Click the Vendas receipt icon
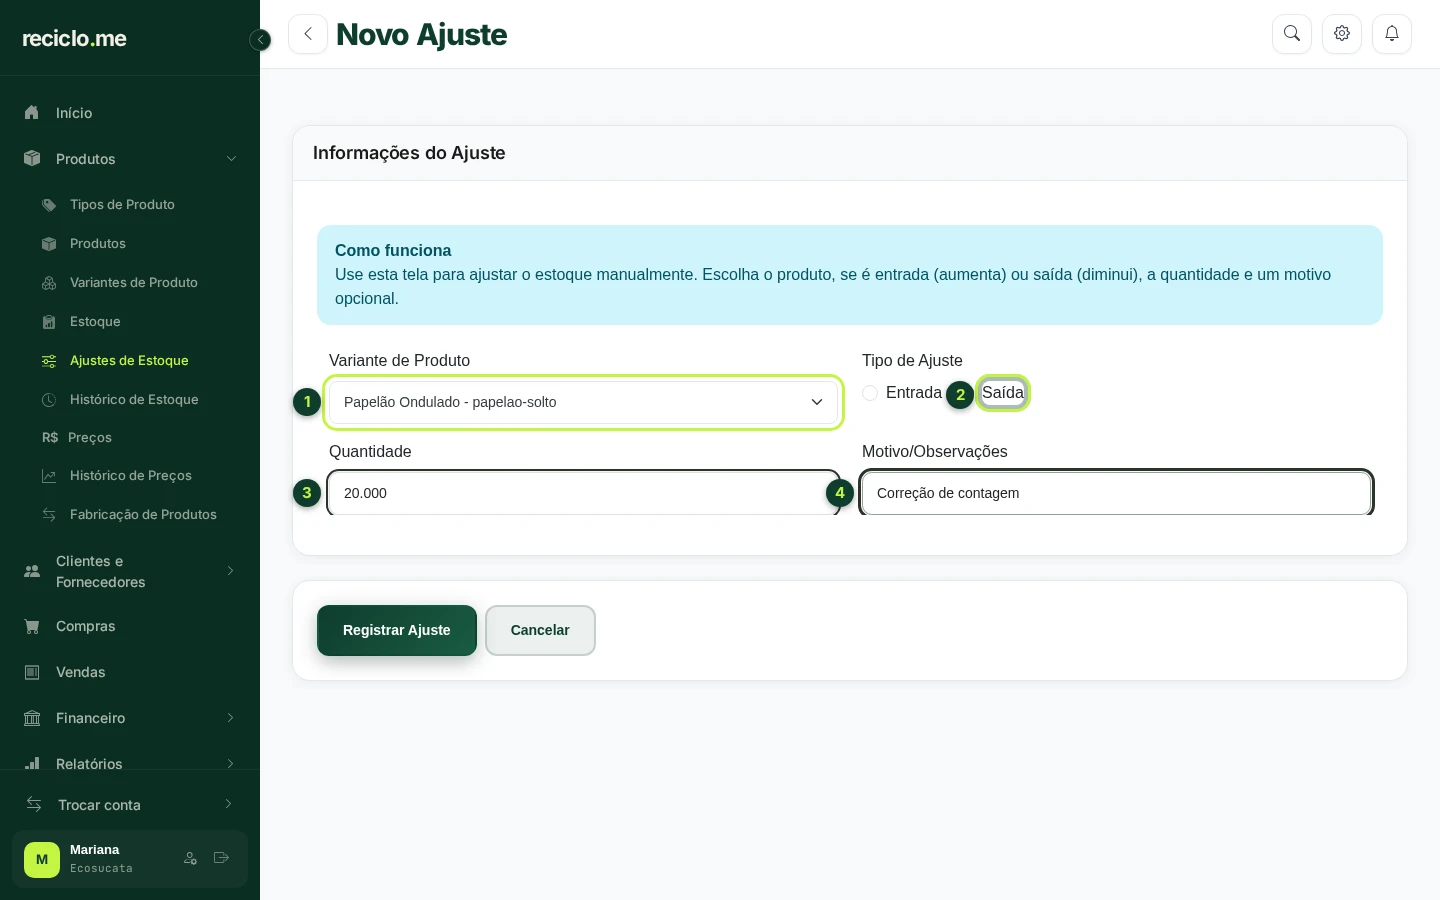This screenshot has height=900, width=1440. tap(32, 673)
